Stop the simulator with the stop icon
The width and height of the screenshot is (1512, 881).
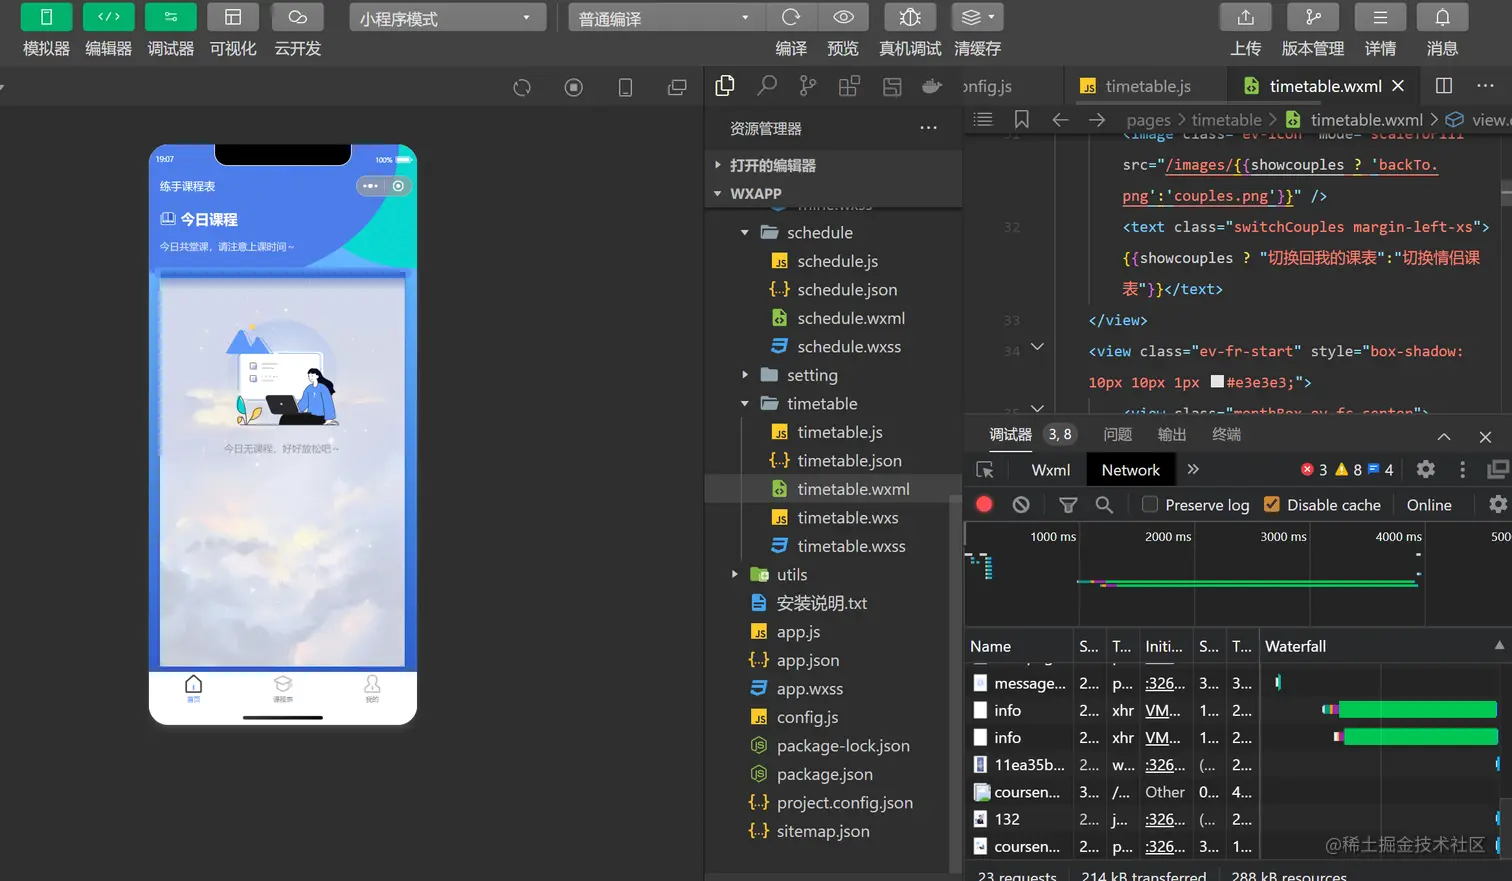point(574,87)
